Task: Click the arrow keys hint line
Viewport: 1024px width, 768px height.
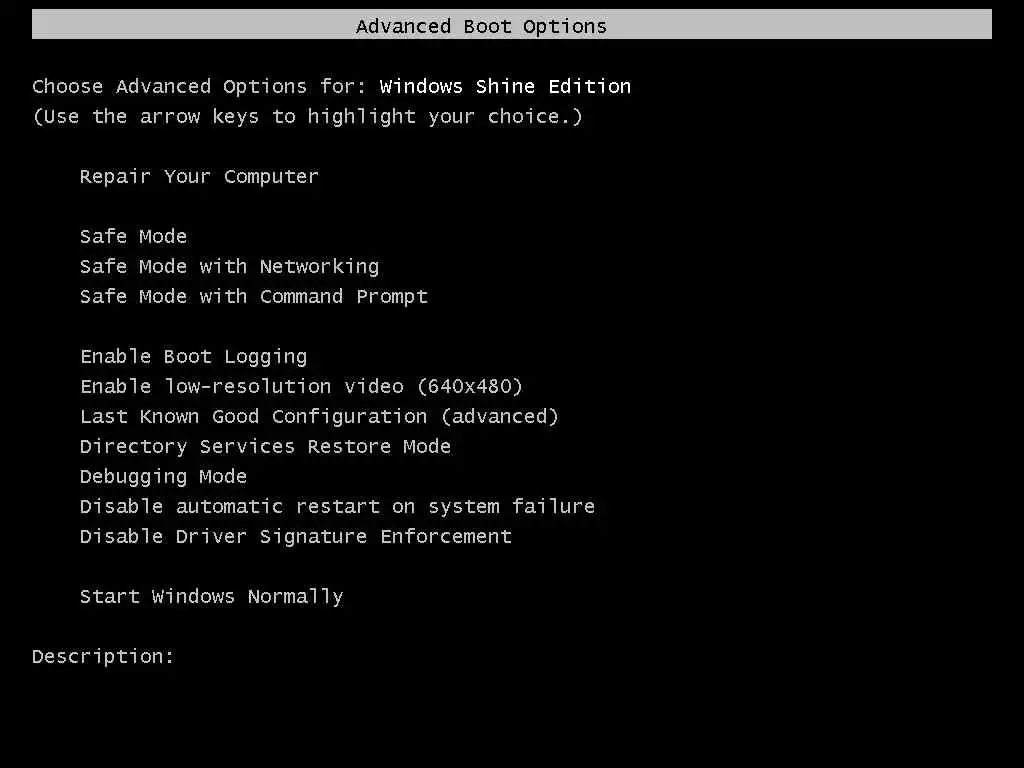Action: click(307, 117)
